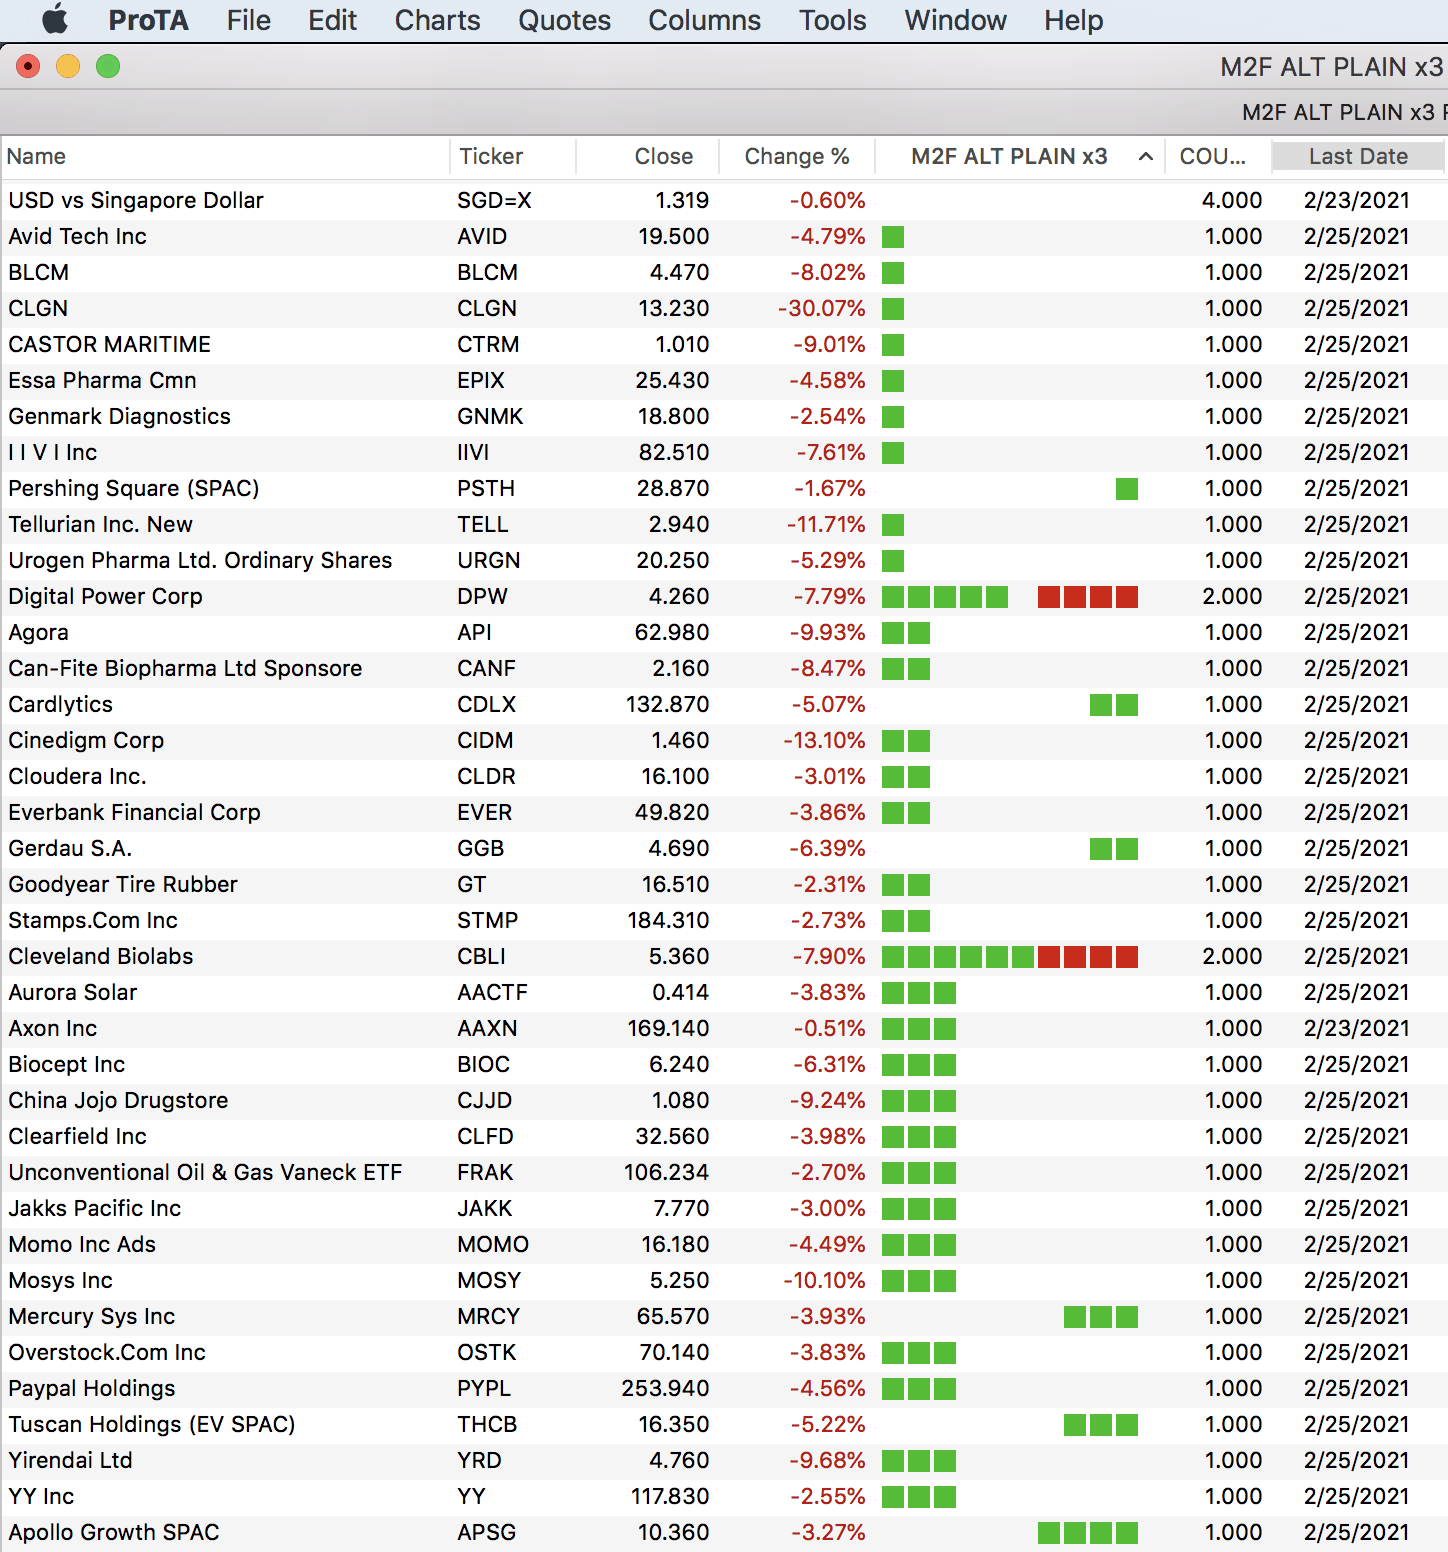Click Digital Power Corp's red signal squares

pyautogui.click(x=1088, y=597)
